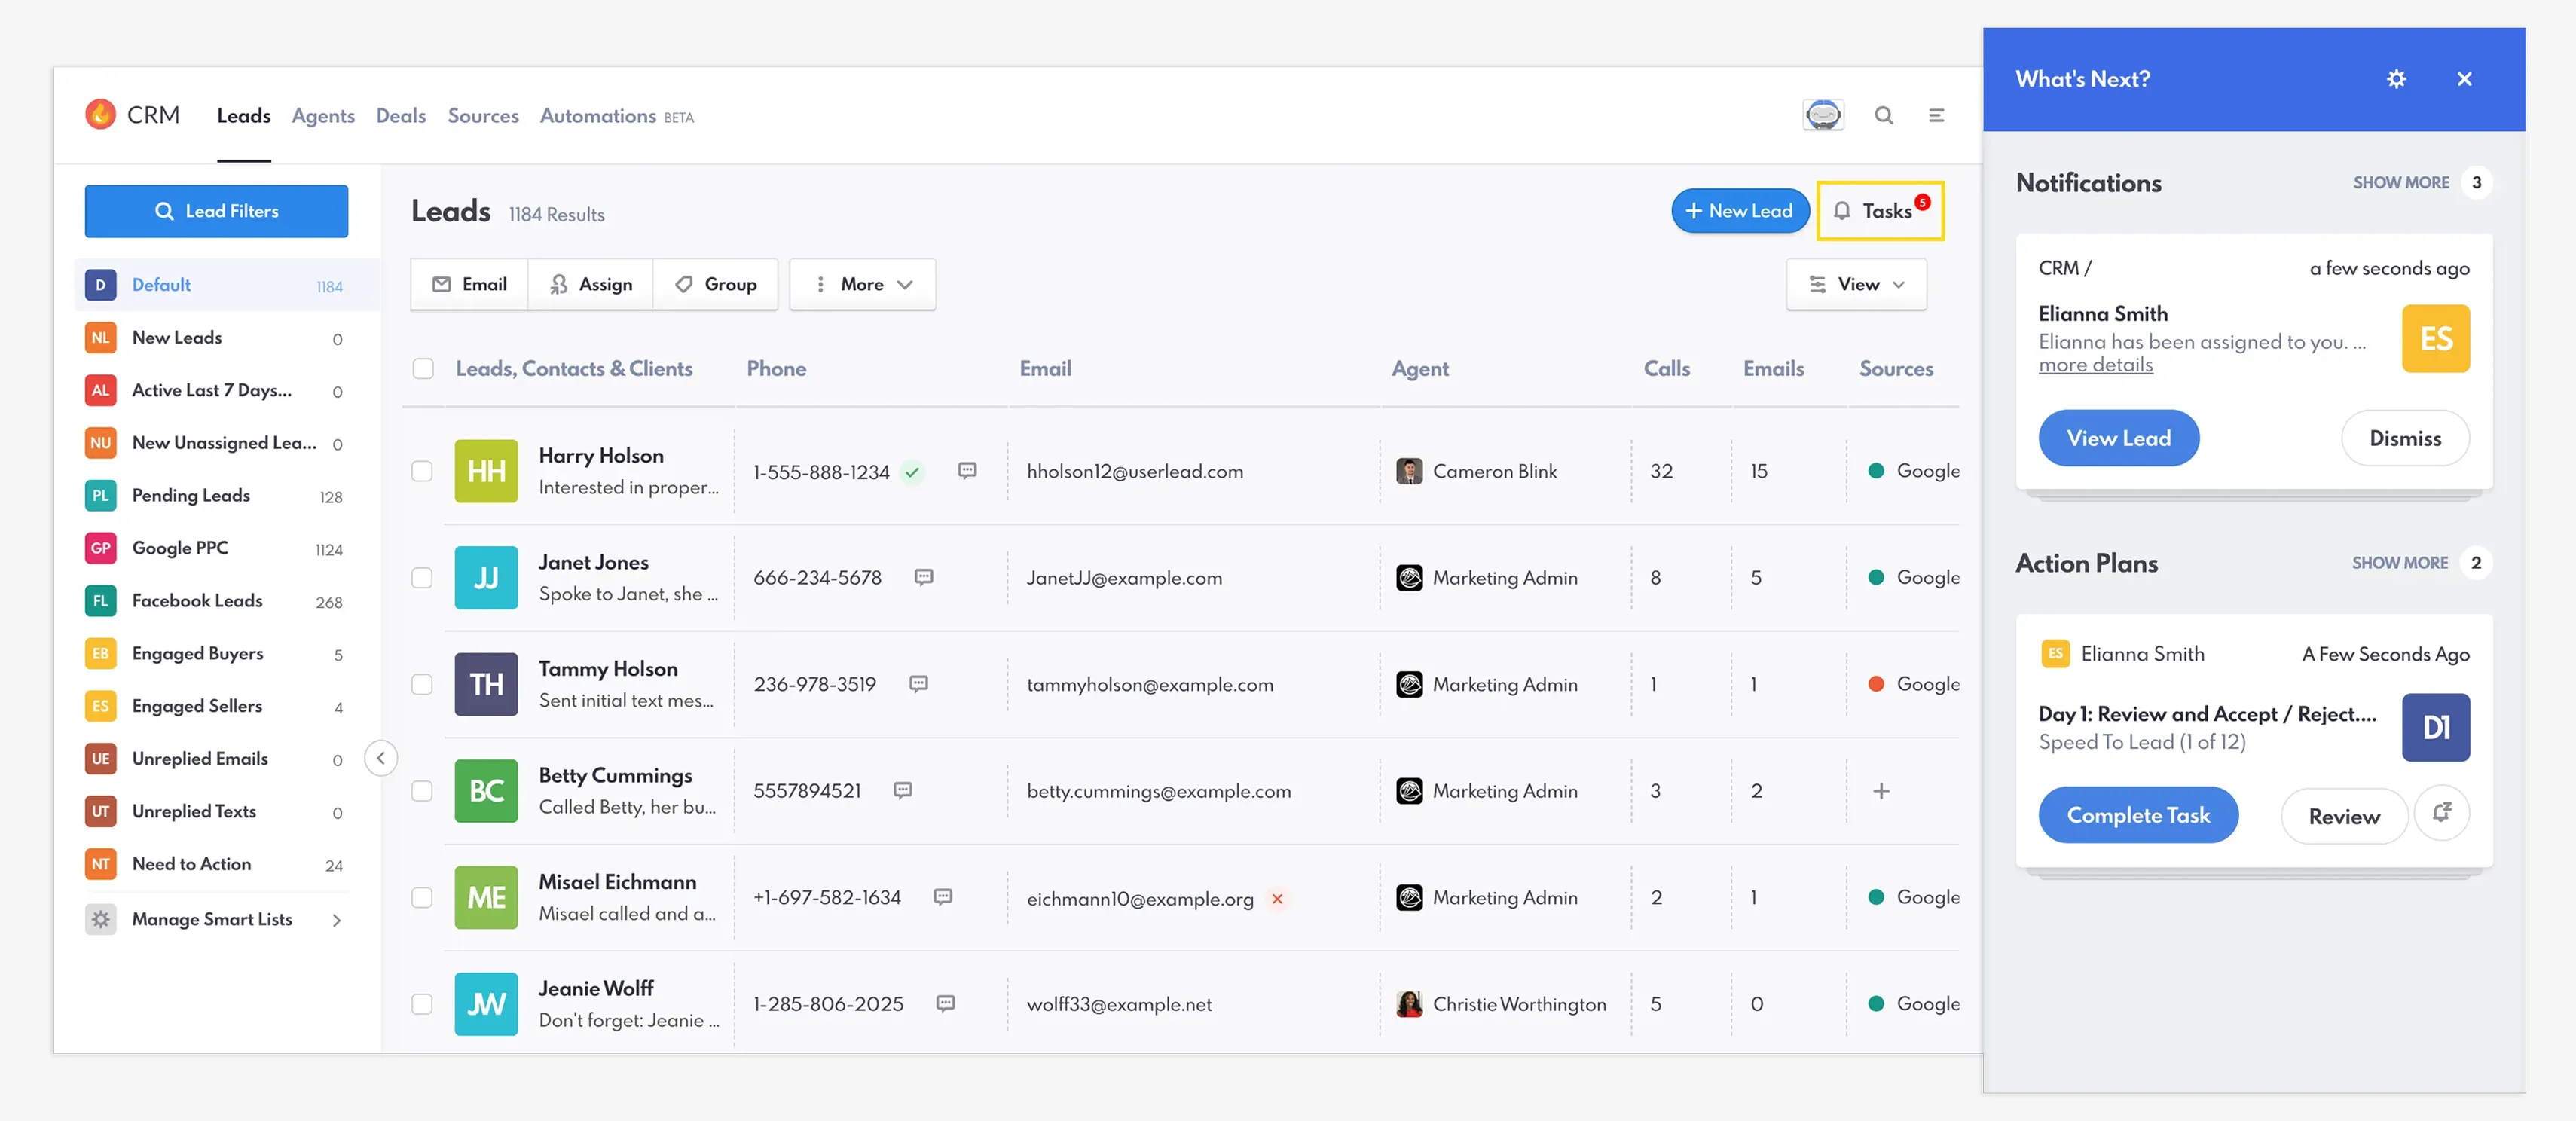This screenshot has height=1121, width=2576.
Task: Tick the checkbox for Janet Jones
Action: (423, 577)
